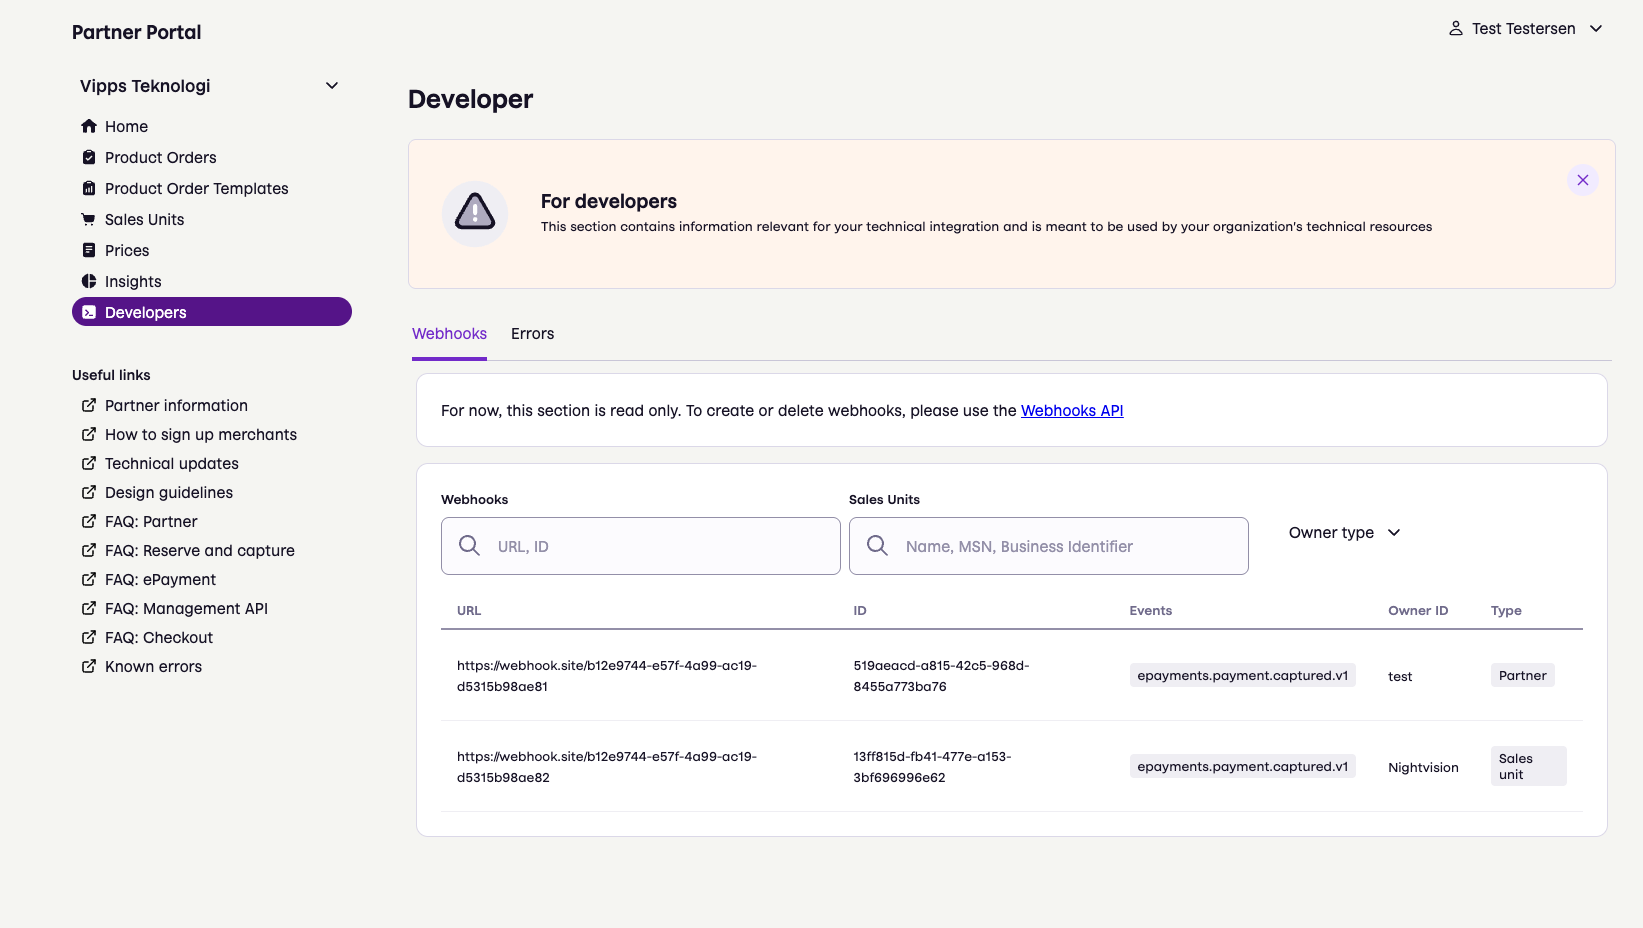Click the user profile icon
This screenshot has width=1643, height=928.
[x=1456, y=29]
